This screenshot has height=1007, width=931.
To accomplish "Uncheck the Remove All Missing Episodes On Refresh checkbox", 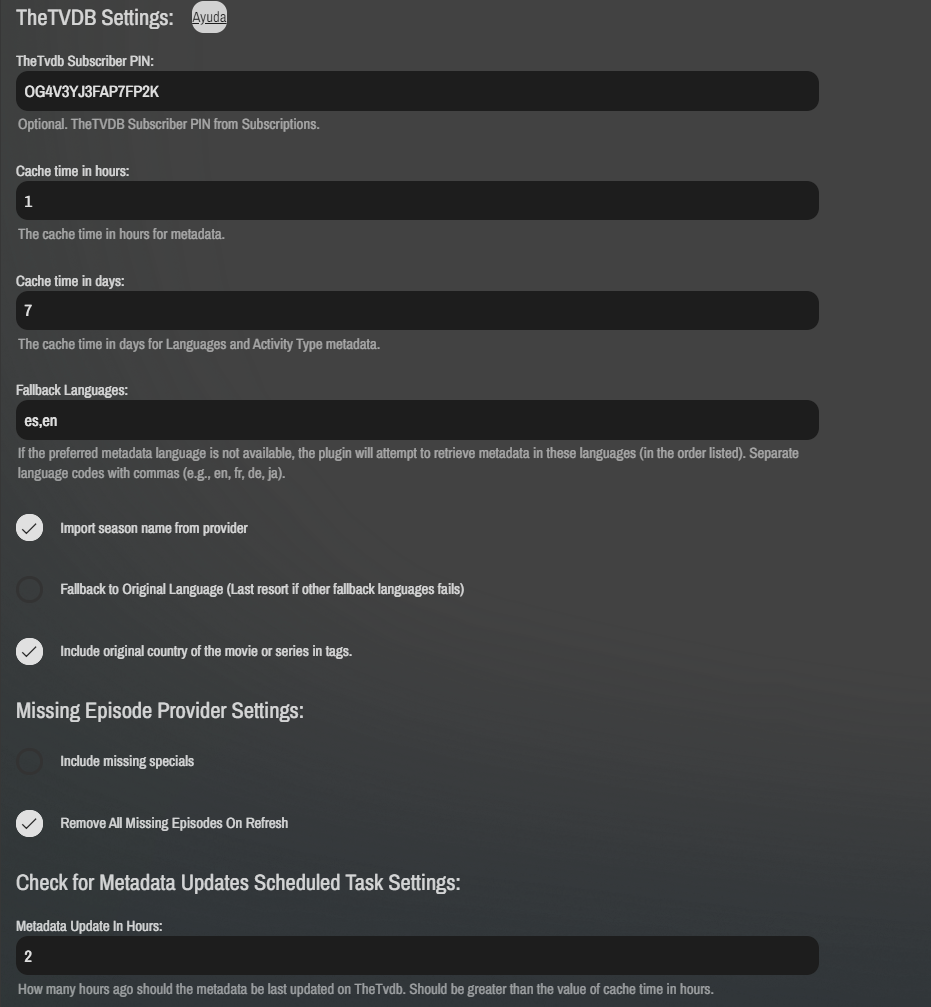I will point(30,824).
